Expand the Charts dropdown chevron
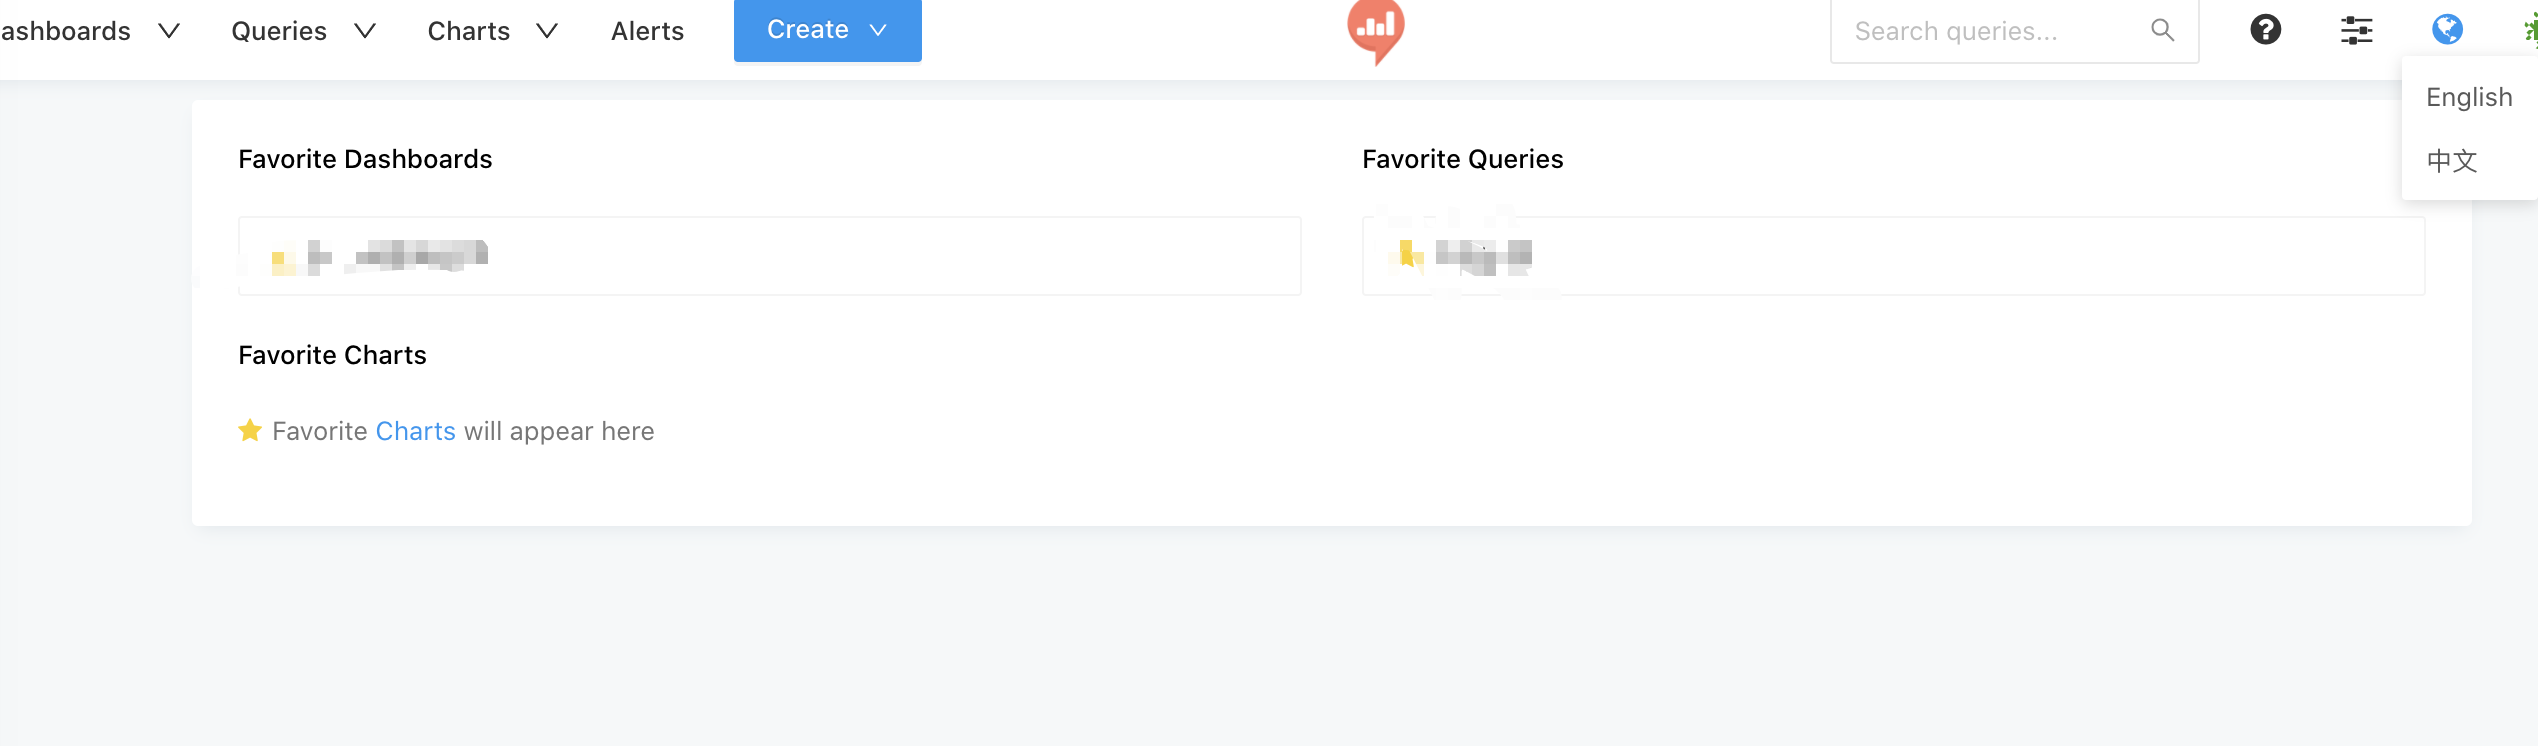The width and height of the screenshot is (2538, 746). click(x=547, y=31)
